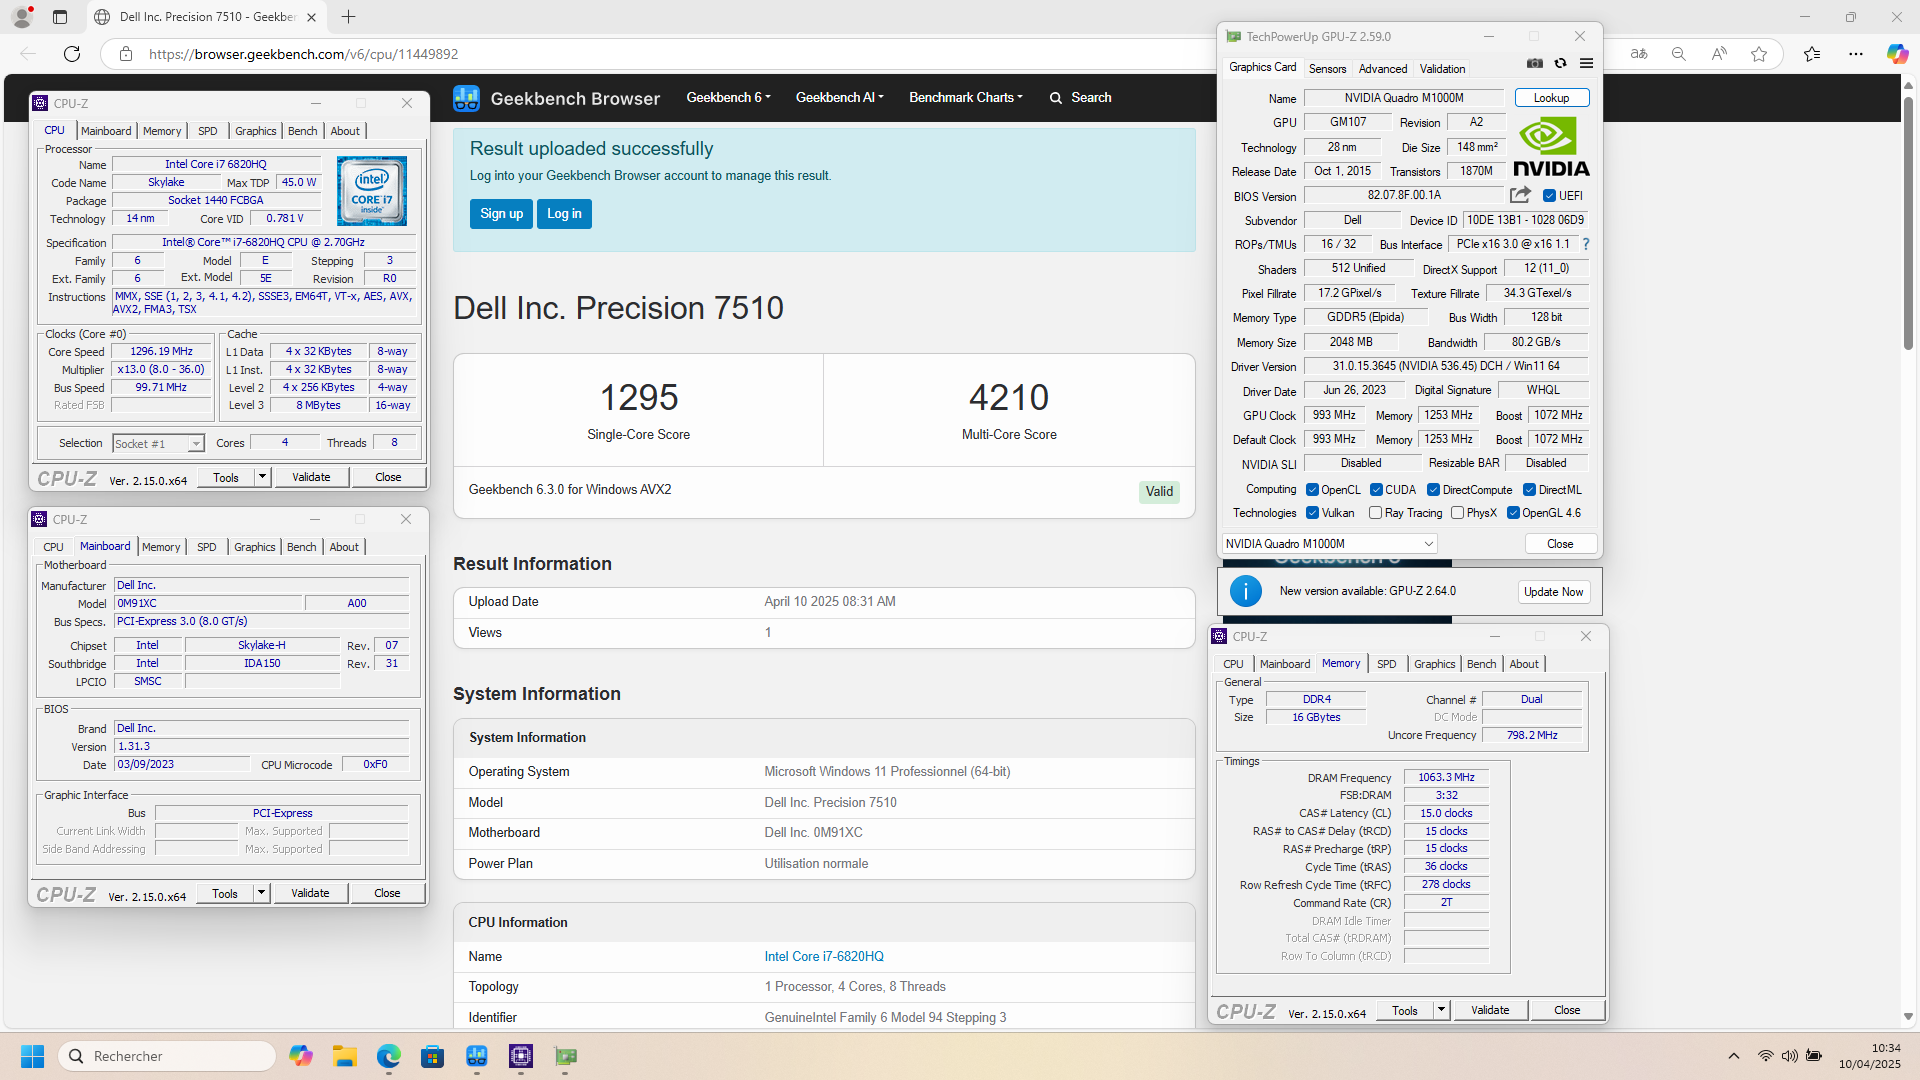
Task: Open File Explorer from the taskbar
Action: point(345,1056)
